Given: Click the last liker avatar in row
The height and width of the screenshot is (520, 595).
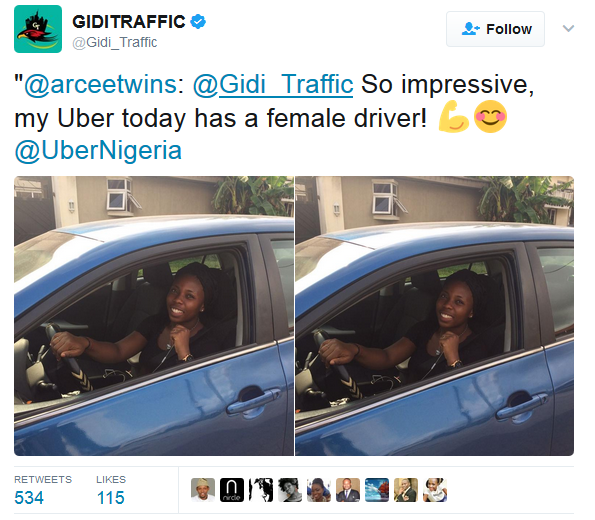Looking at the screenshot, I should pyautogui.click(x=435, y=490).
